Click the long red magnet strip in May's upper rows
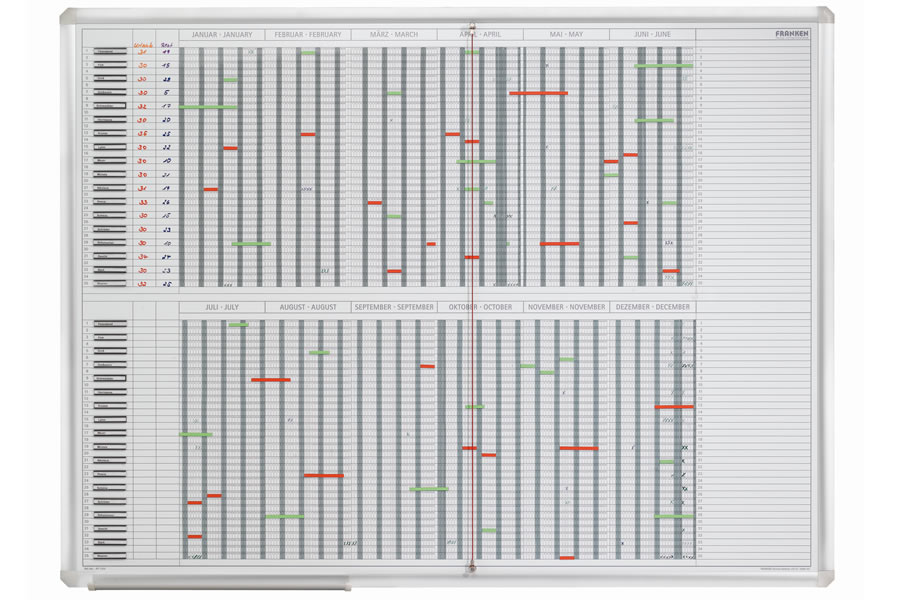Screen dimensions: 900x600 538,93
